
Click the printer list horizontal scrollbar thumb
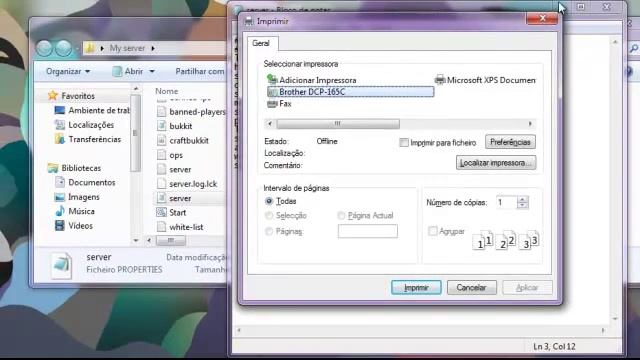(x=338, y=123)
